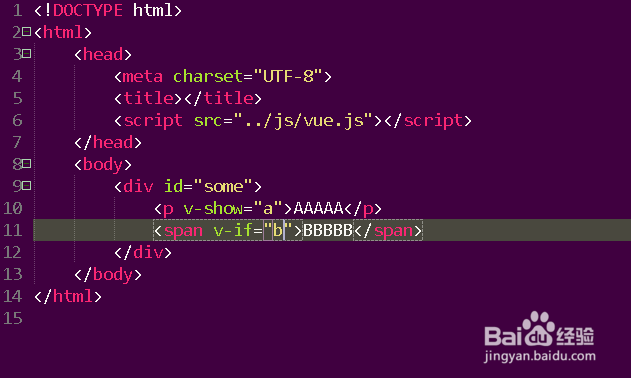Collapse the body tag fold marker
This screenshot has width=631, height=378.
[x=27, y=163]
